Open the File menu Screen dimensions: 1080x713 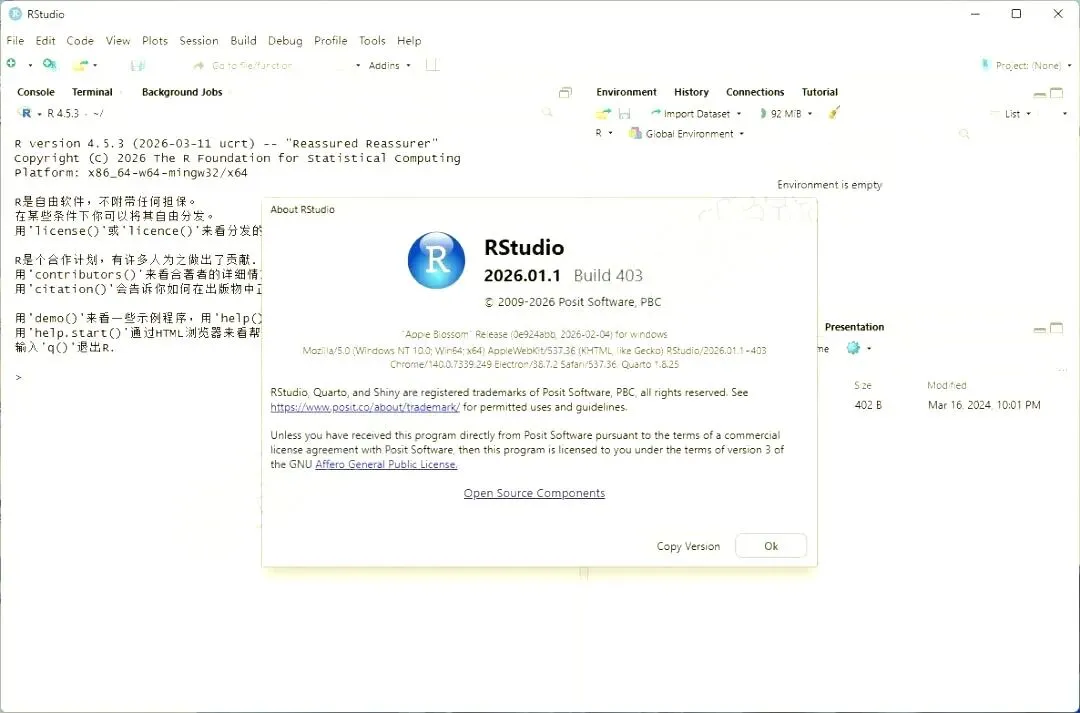15,41
